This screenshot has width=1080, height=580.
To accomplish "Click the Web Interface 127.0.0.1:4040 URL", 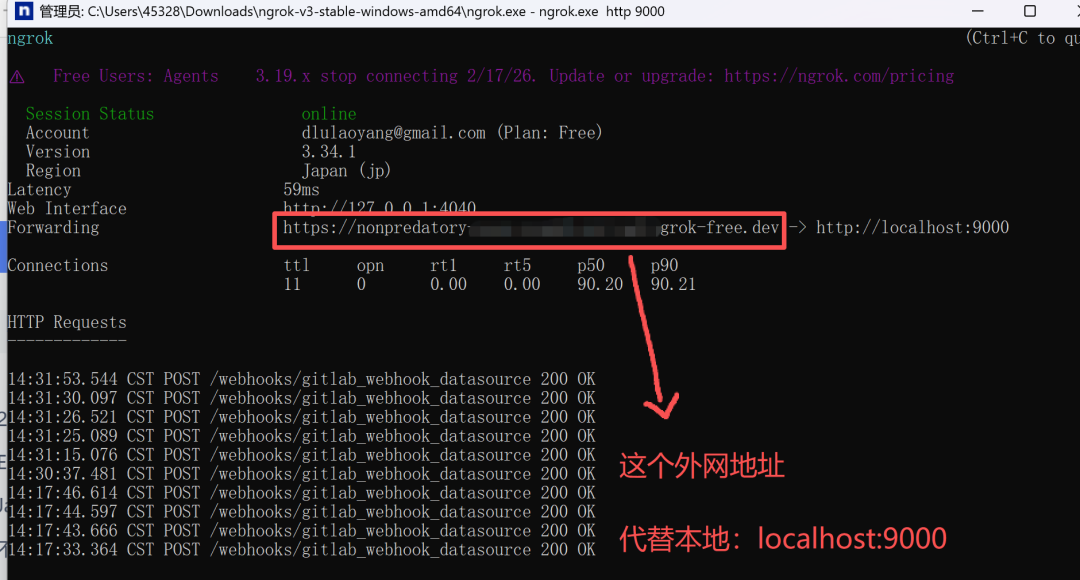I will [x=380, y=207].
